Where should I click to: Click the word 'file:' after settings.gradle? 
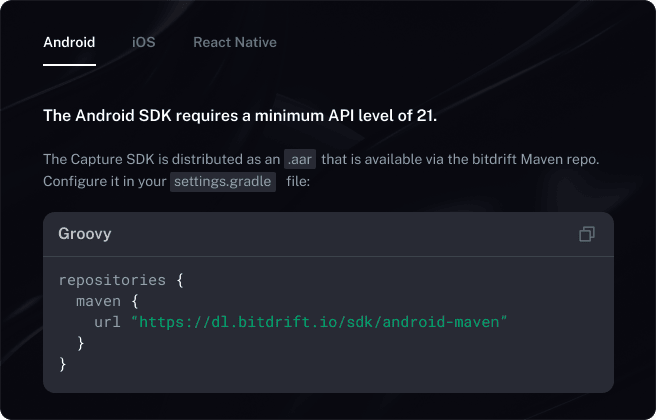[301, 182]
